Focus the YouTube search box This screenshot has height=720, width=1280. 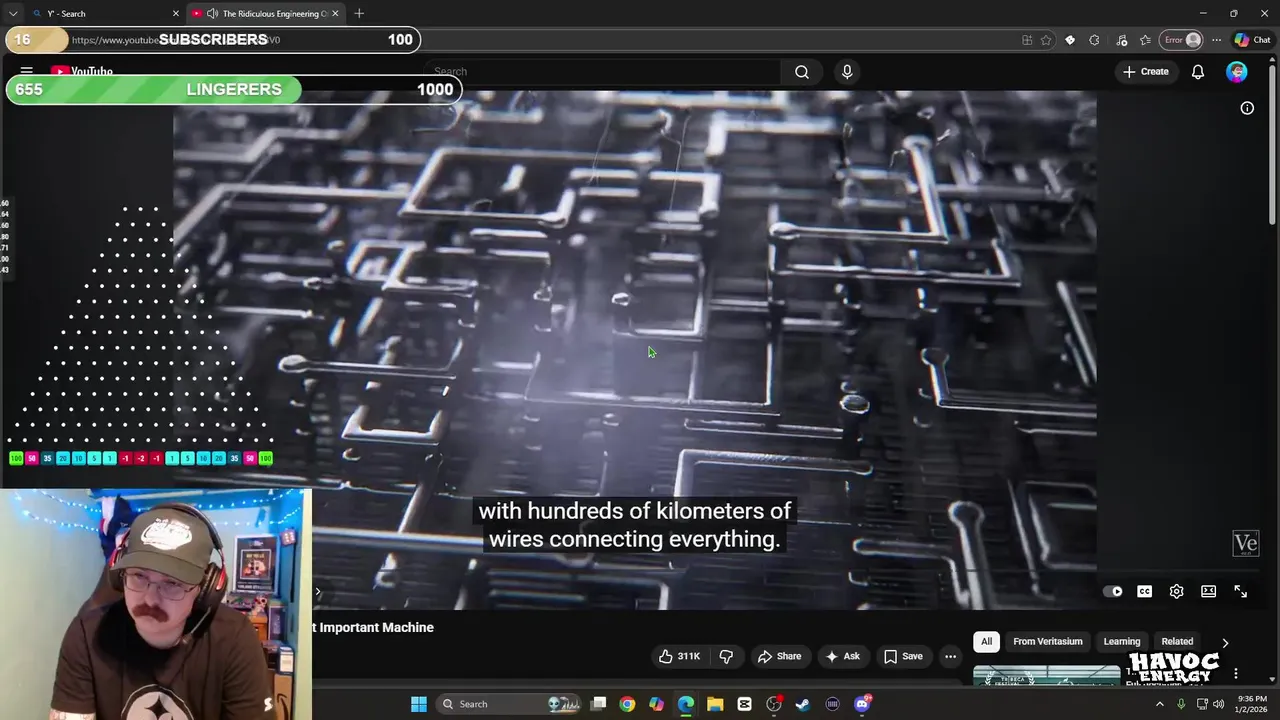pos(602,72)
